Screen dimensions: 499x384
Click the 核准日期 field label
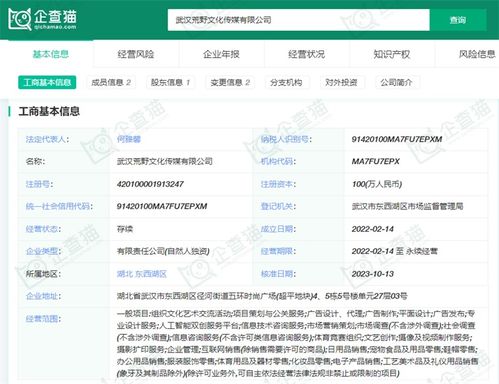(x=278, y=274)
